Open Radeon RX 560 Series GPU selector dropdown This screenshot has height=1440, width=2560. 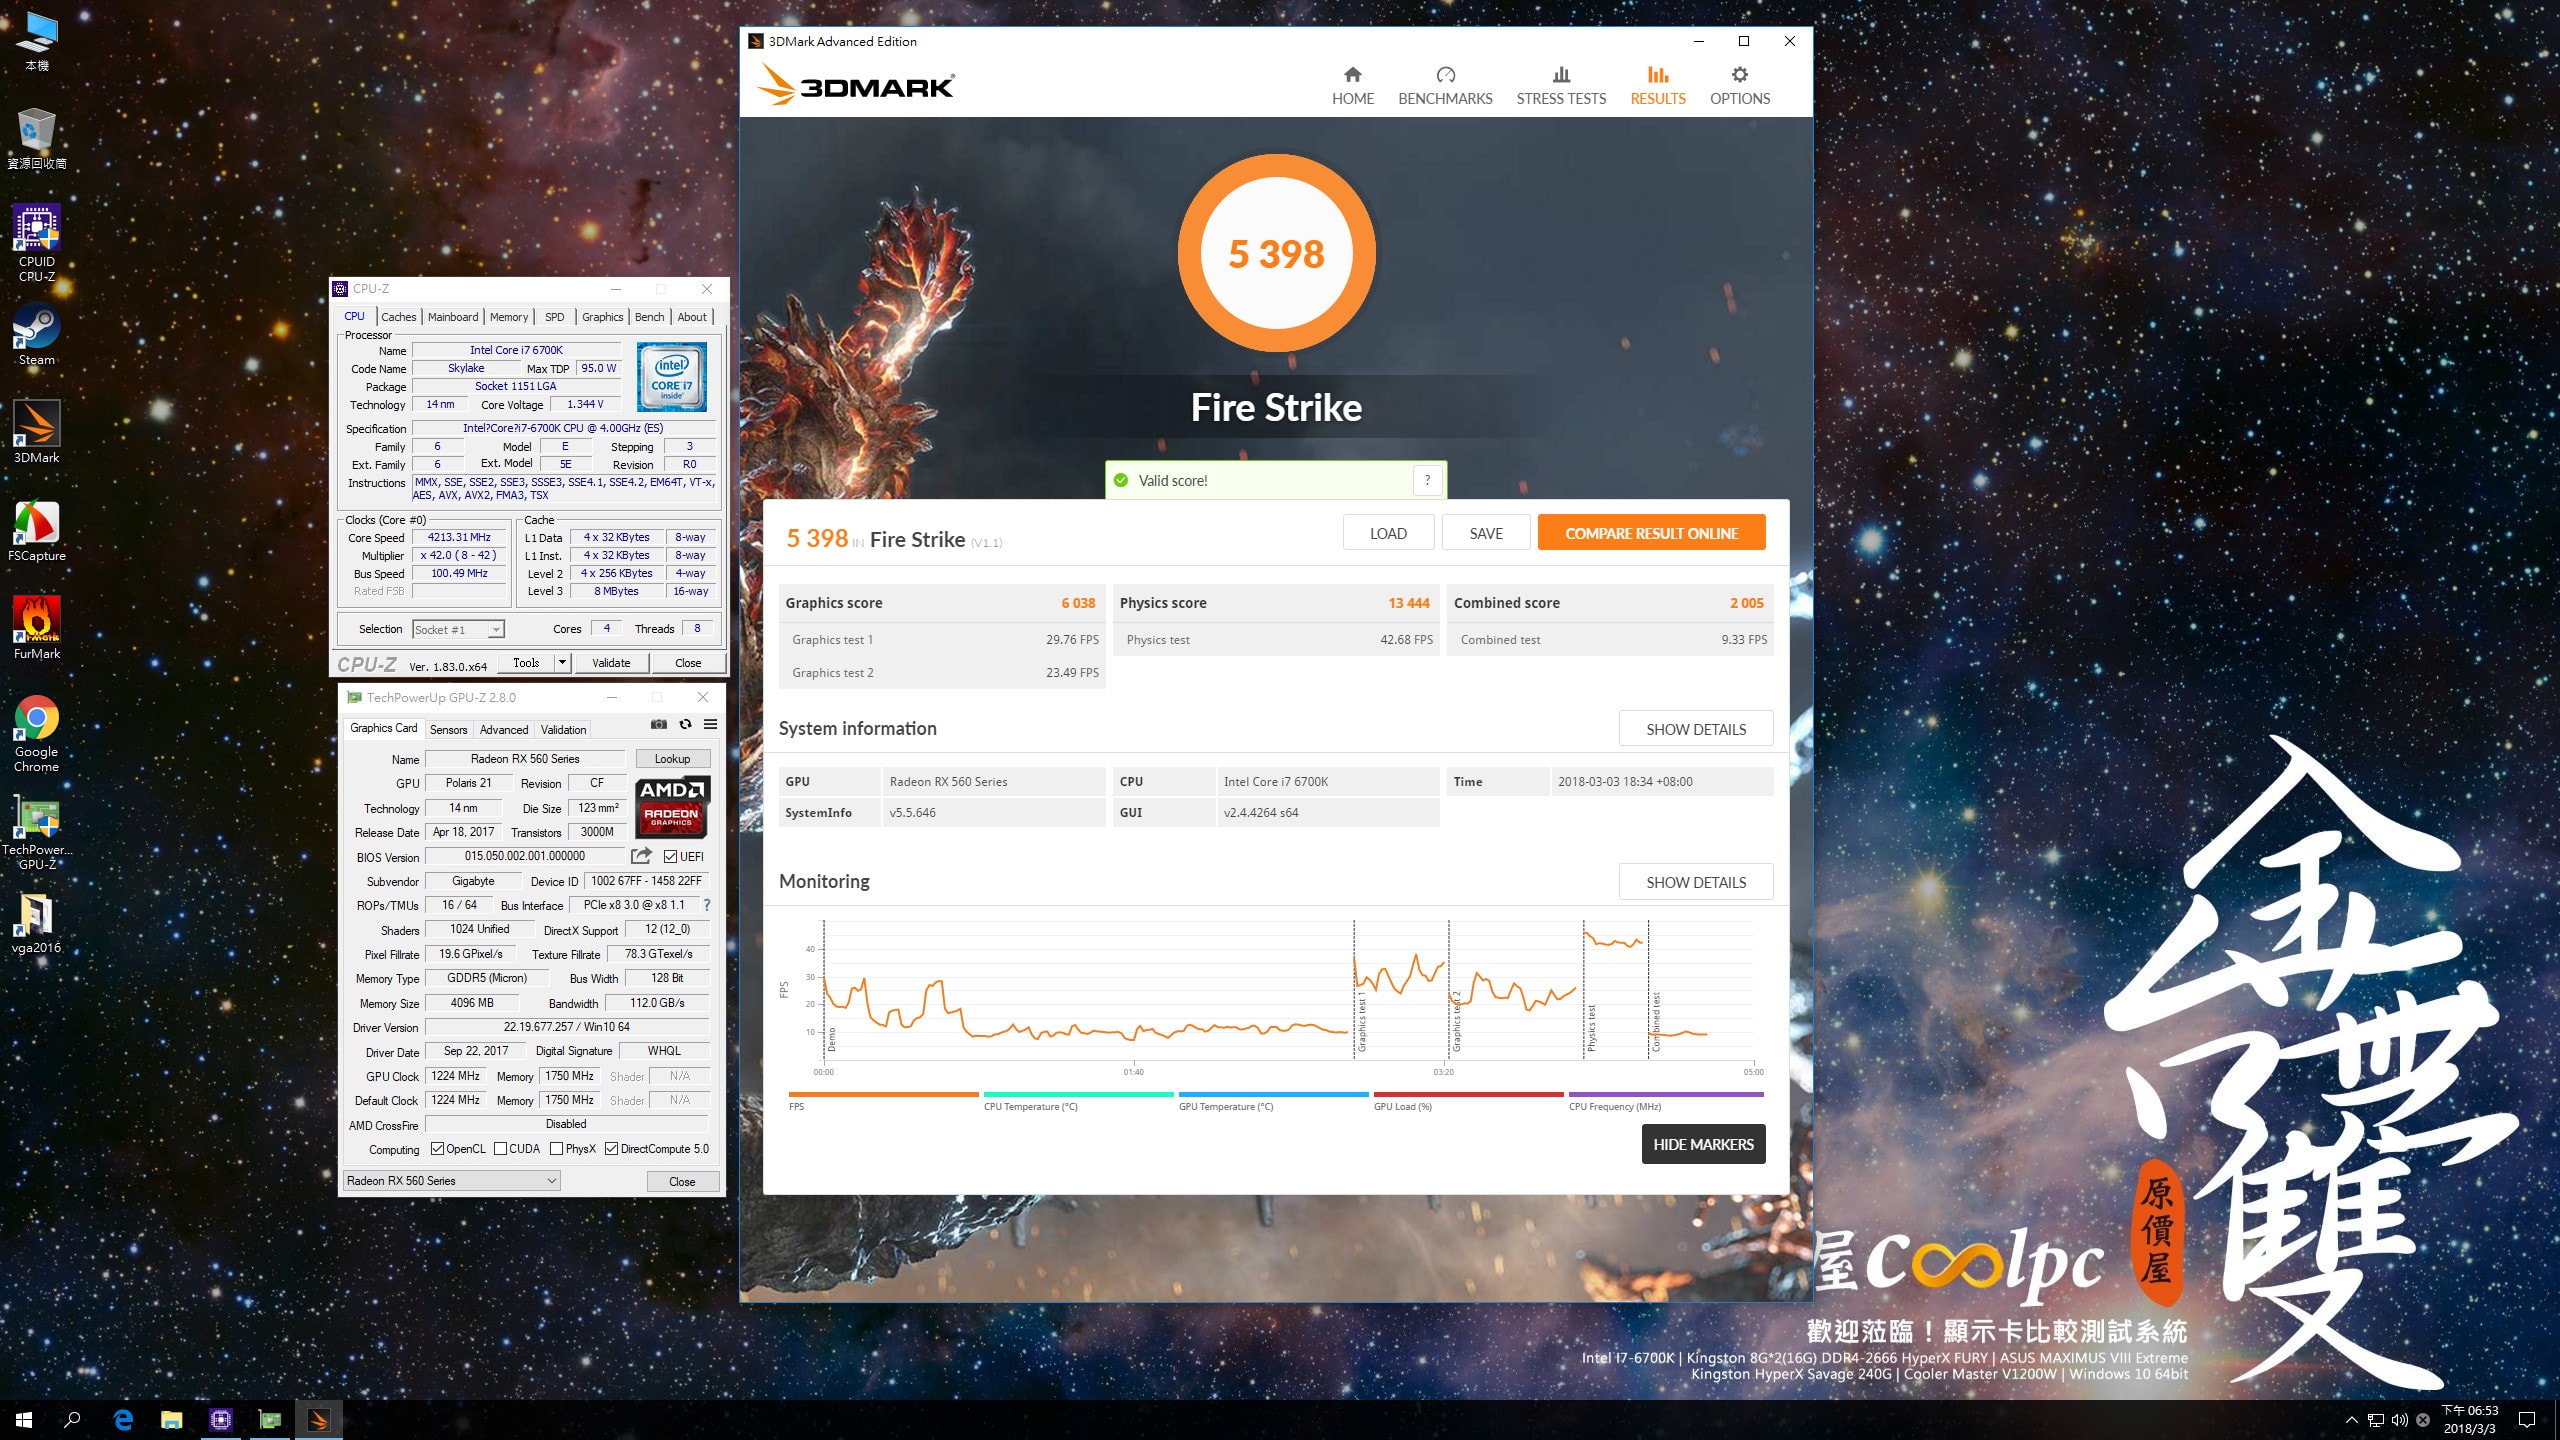[451, 1181]
